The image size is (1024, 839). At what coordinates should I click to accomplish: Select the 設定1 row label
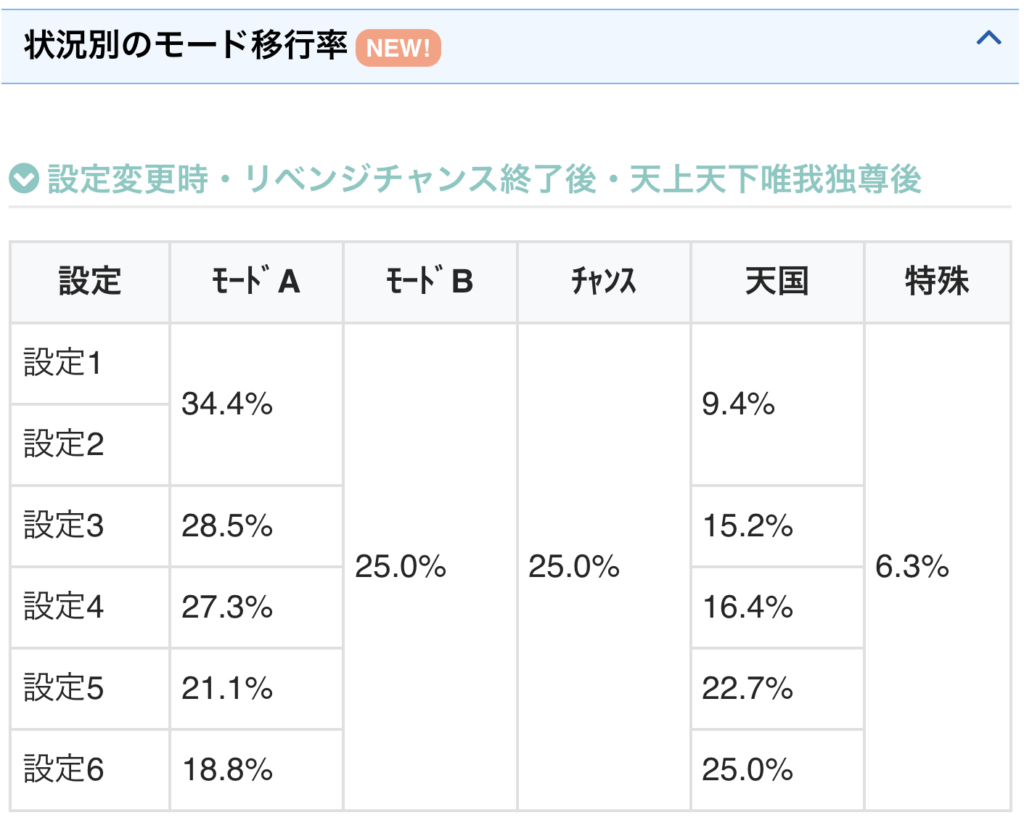pyautogui.click(x=64, y=363)
